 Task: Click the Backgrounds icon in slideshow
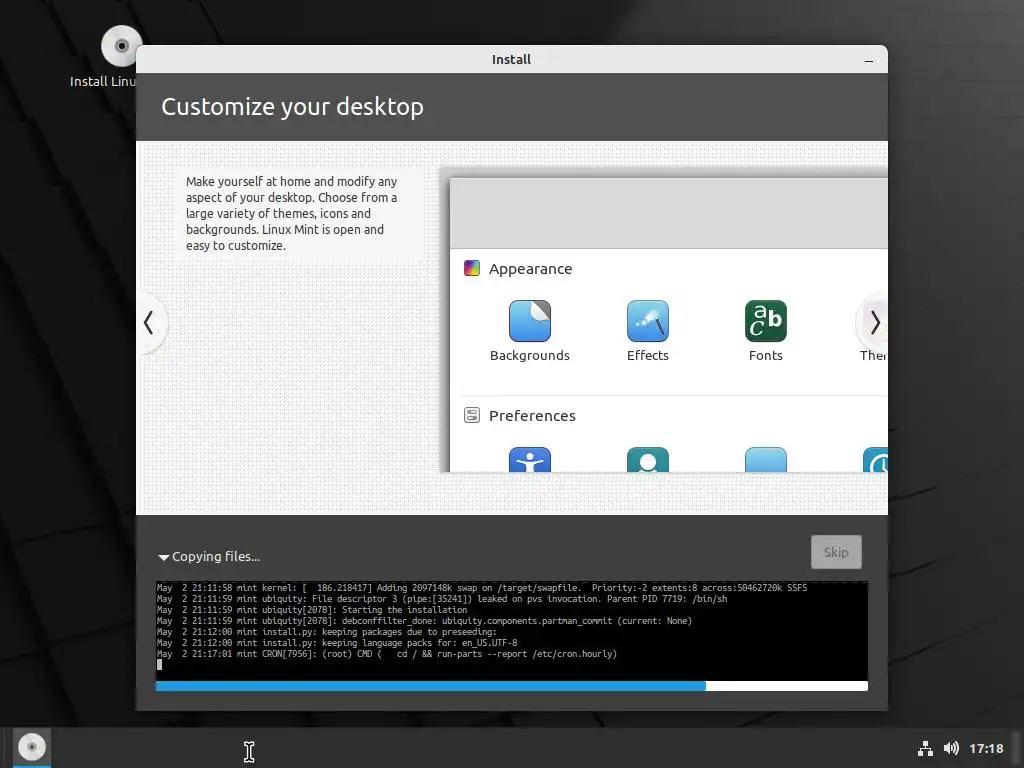pyautogui.click(x=530, y=321)
